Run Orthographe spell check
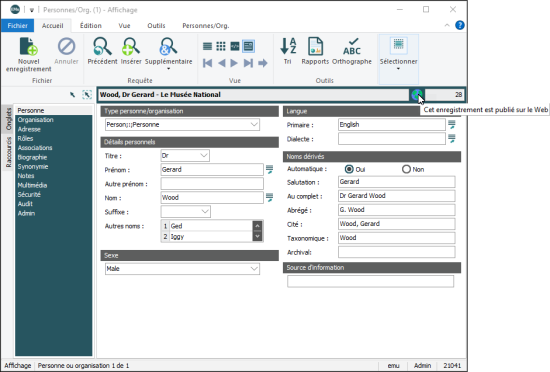The height and width of the screenshot is (372, 550). (x=351, y=51)
